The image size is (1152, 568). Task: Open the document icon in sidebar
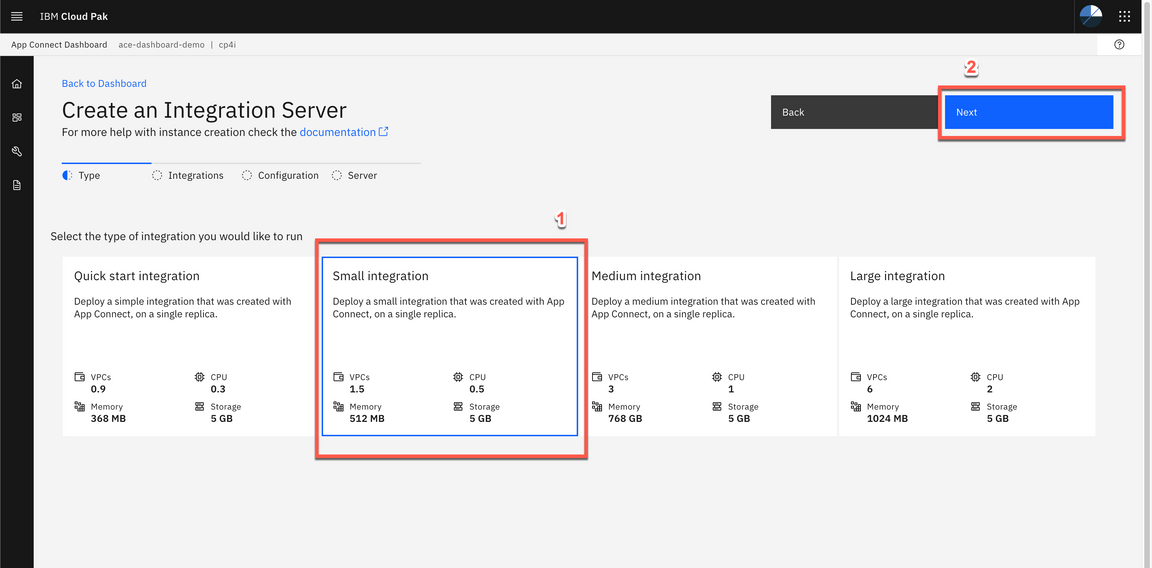point(17,186)
